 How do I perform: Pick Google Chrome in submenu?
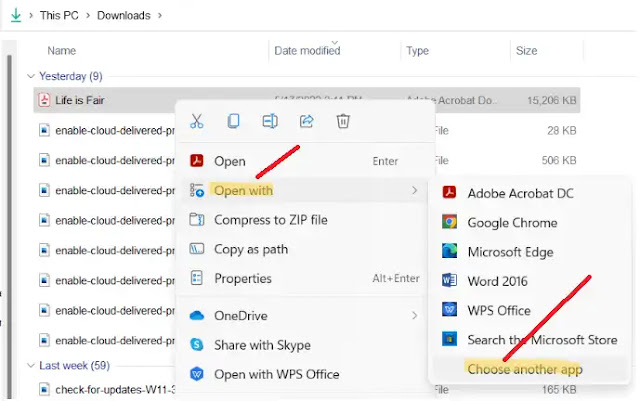coord(530,223)
